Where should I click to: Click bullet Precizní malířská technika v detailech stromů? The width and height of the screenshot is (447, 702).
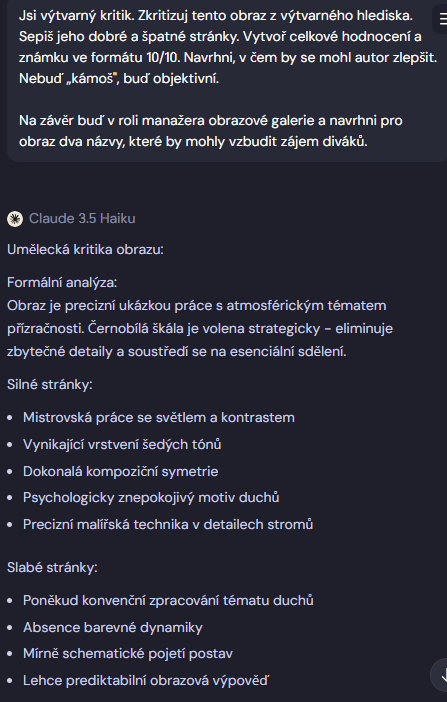(168, 524)
